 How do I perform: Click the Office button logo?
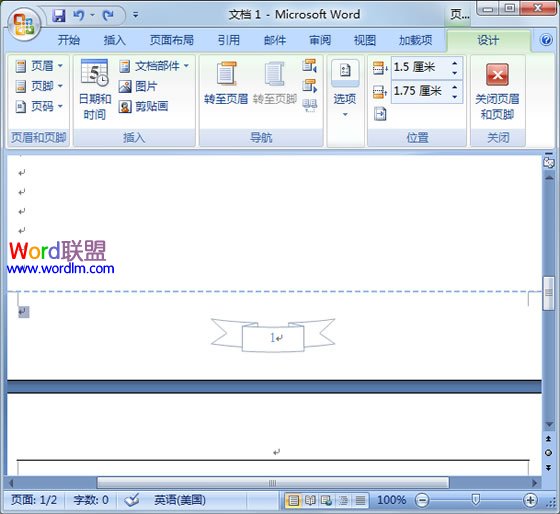(24, 25)
